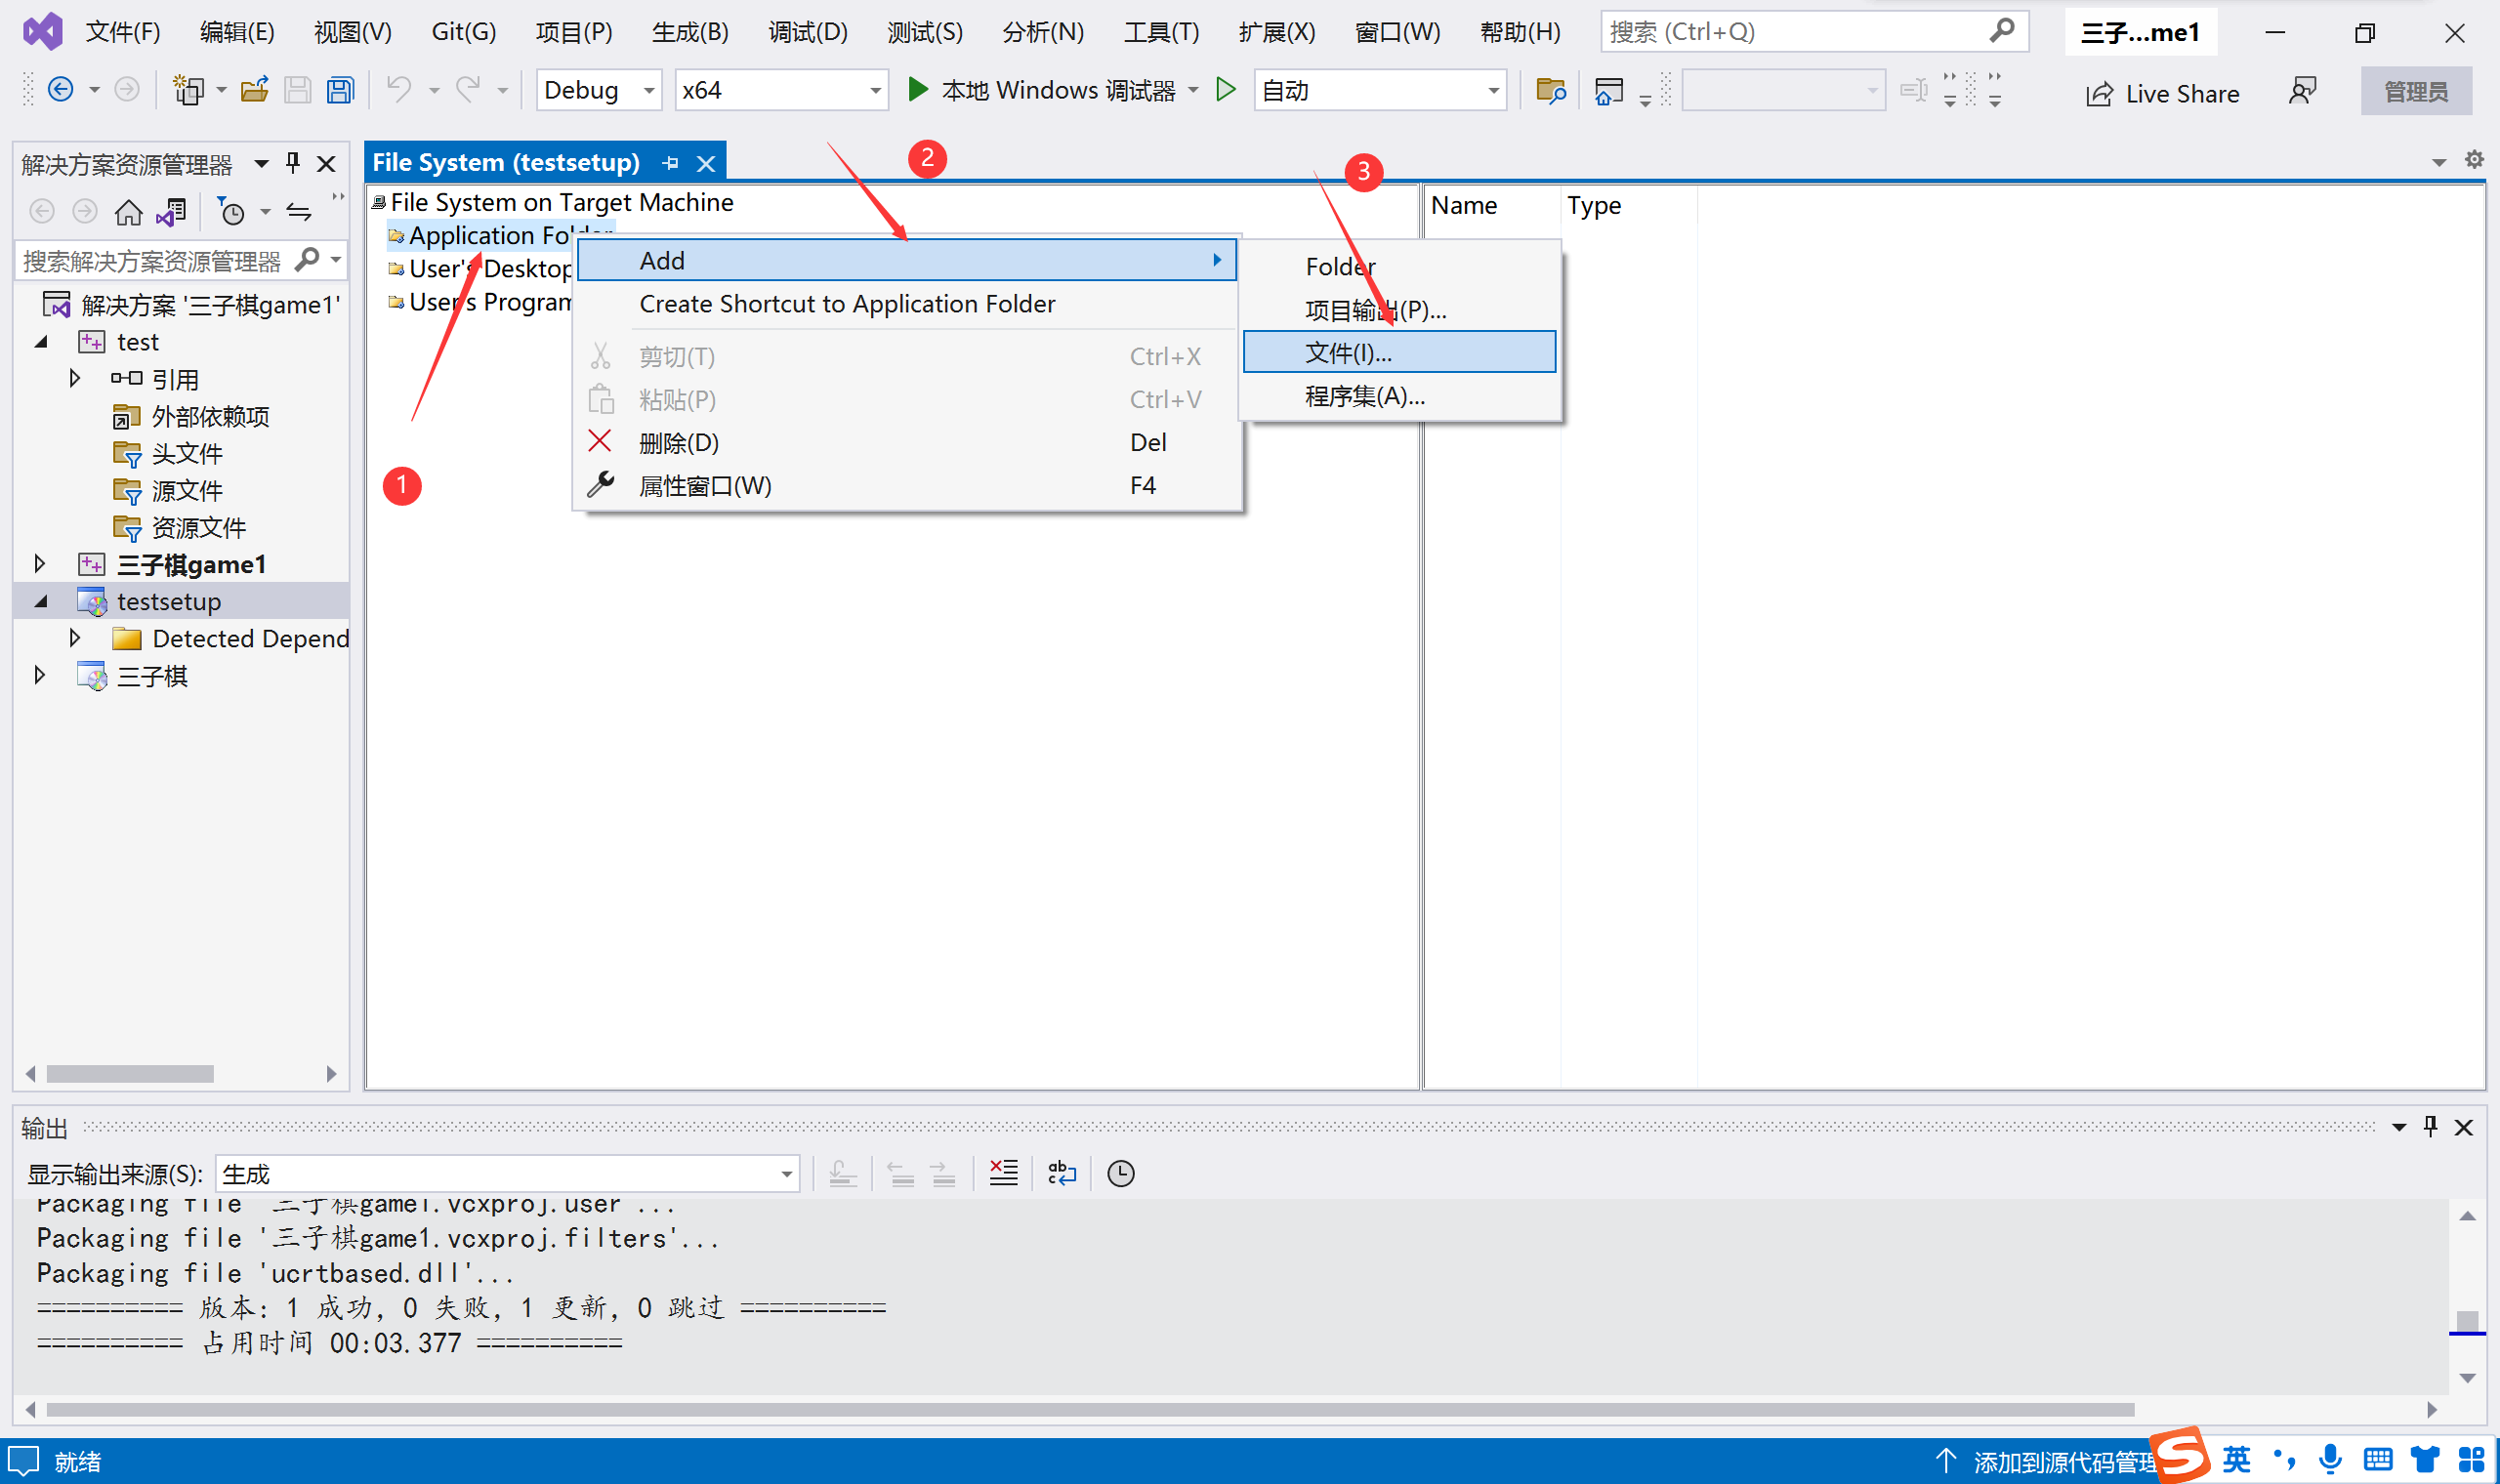Click the Home icon in Solution Explorer
The image size is (2500, 1484).
[128, 212]
